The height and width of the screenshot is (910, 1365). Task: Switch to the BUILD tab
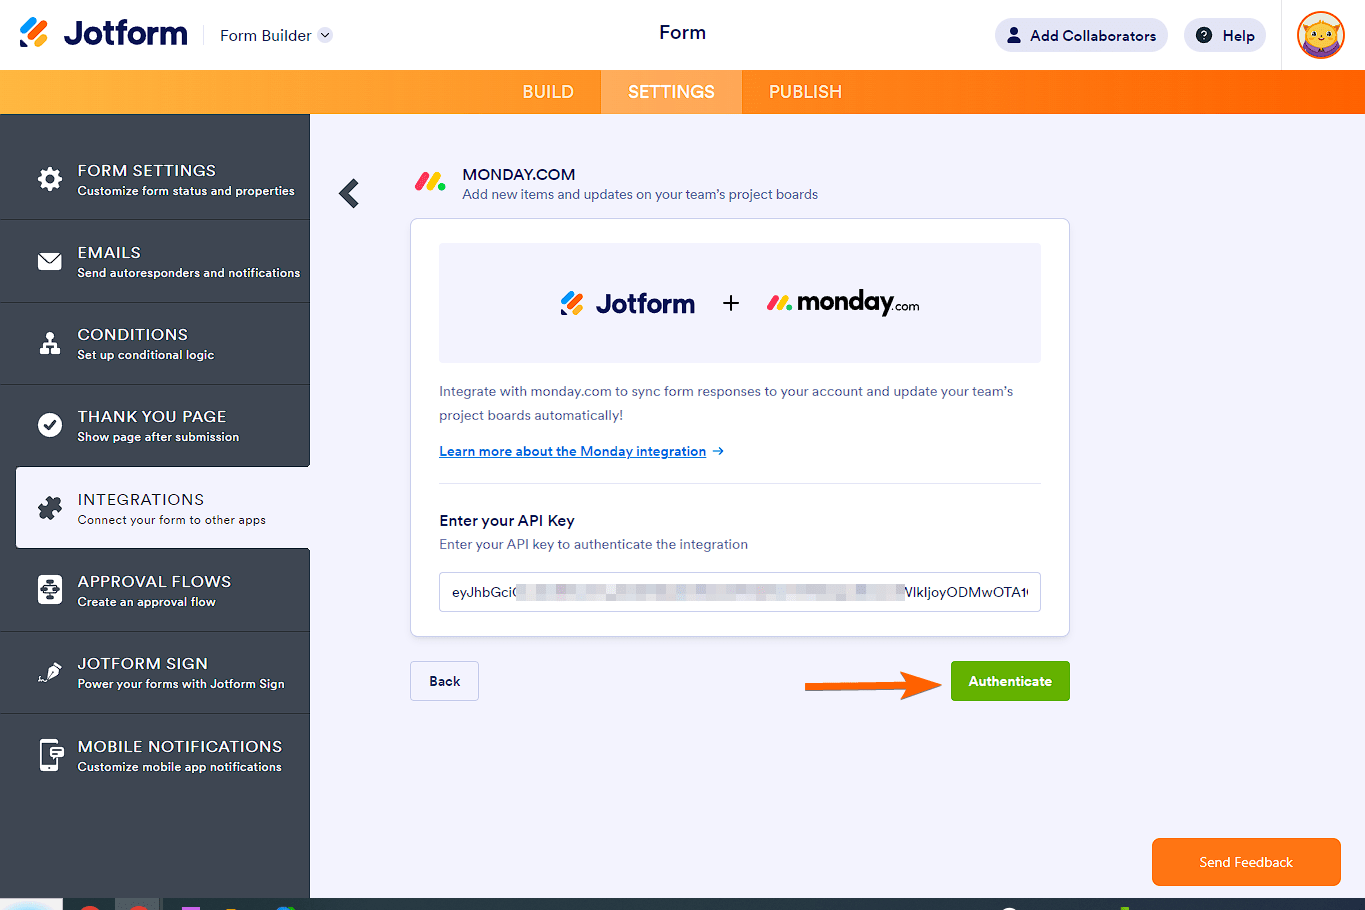click(x=548, y=91)
